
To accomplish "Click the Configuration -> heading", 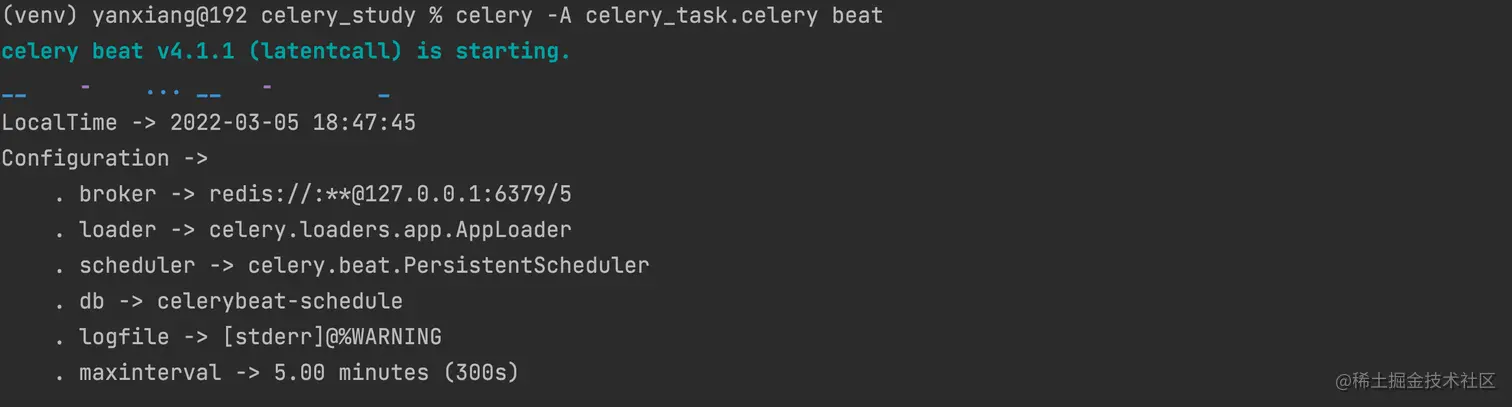I will (105, 158).
